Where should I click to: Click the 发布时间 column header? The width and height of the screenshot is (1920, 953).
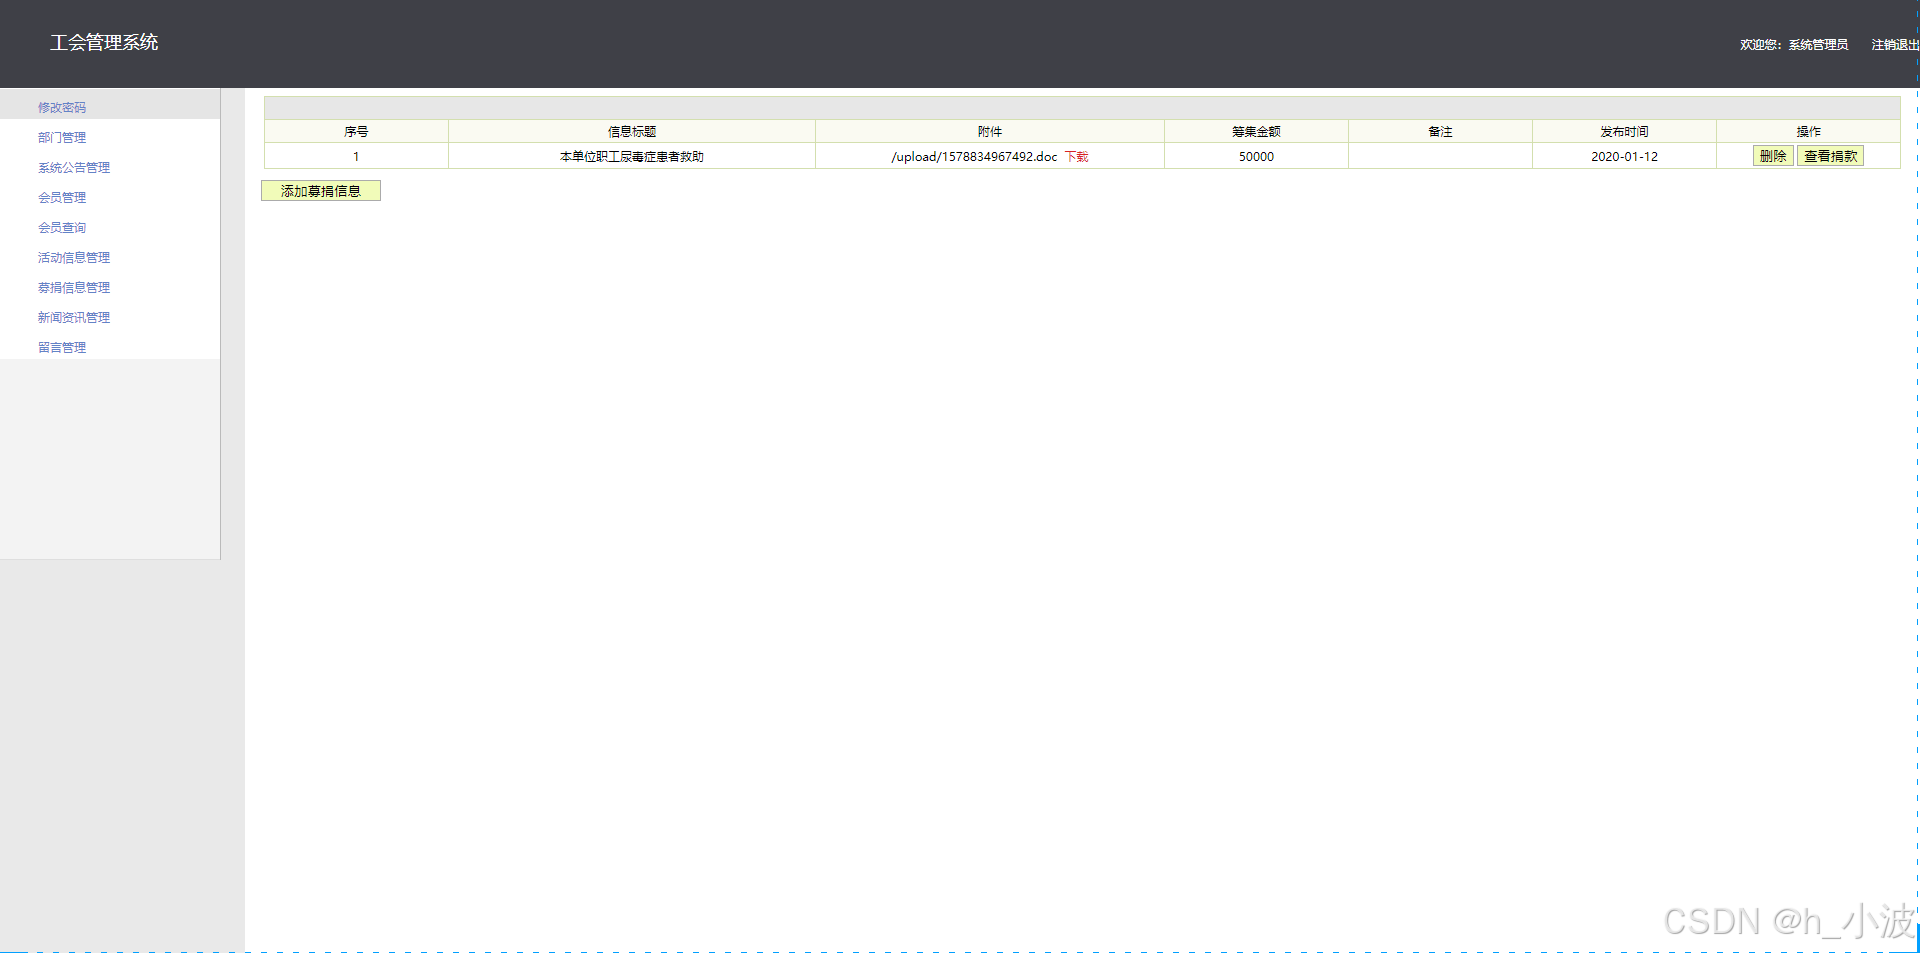click(1623, 131)
